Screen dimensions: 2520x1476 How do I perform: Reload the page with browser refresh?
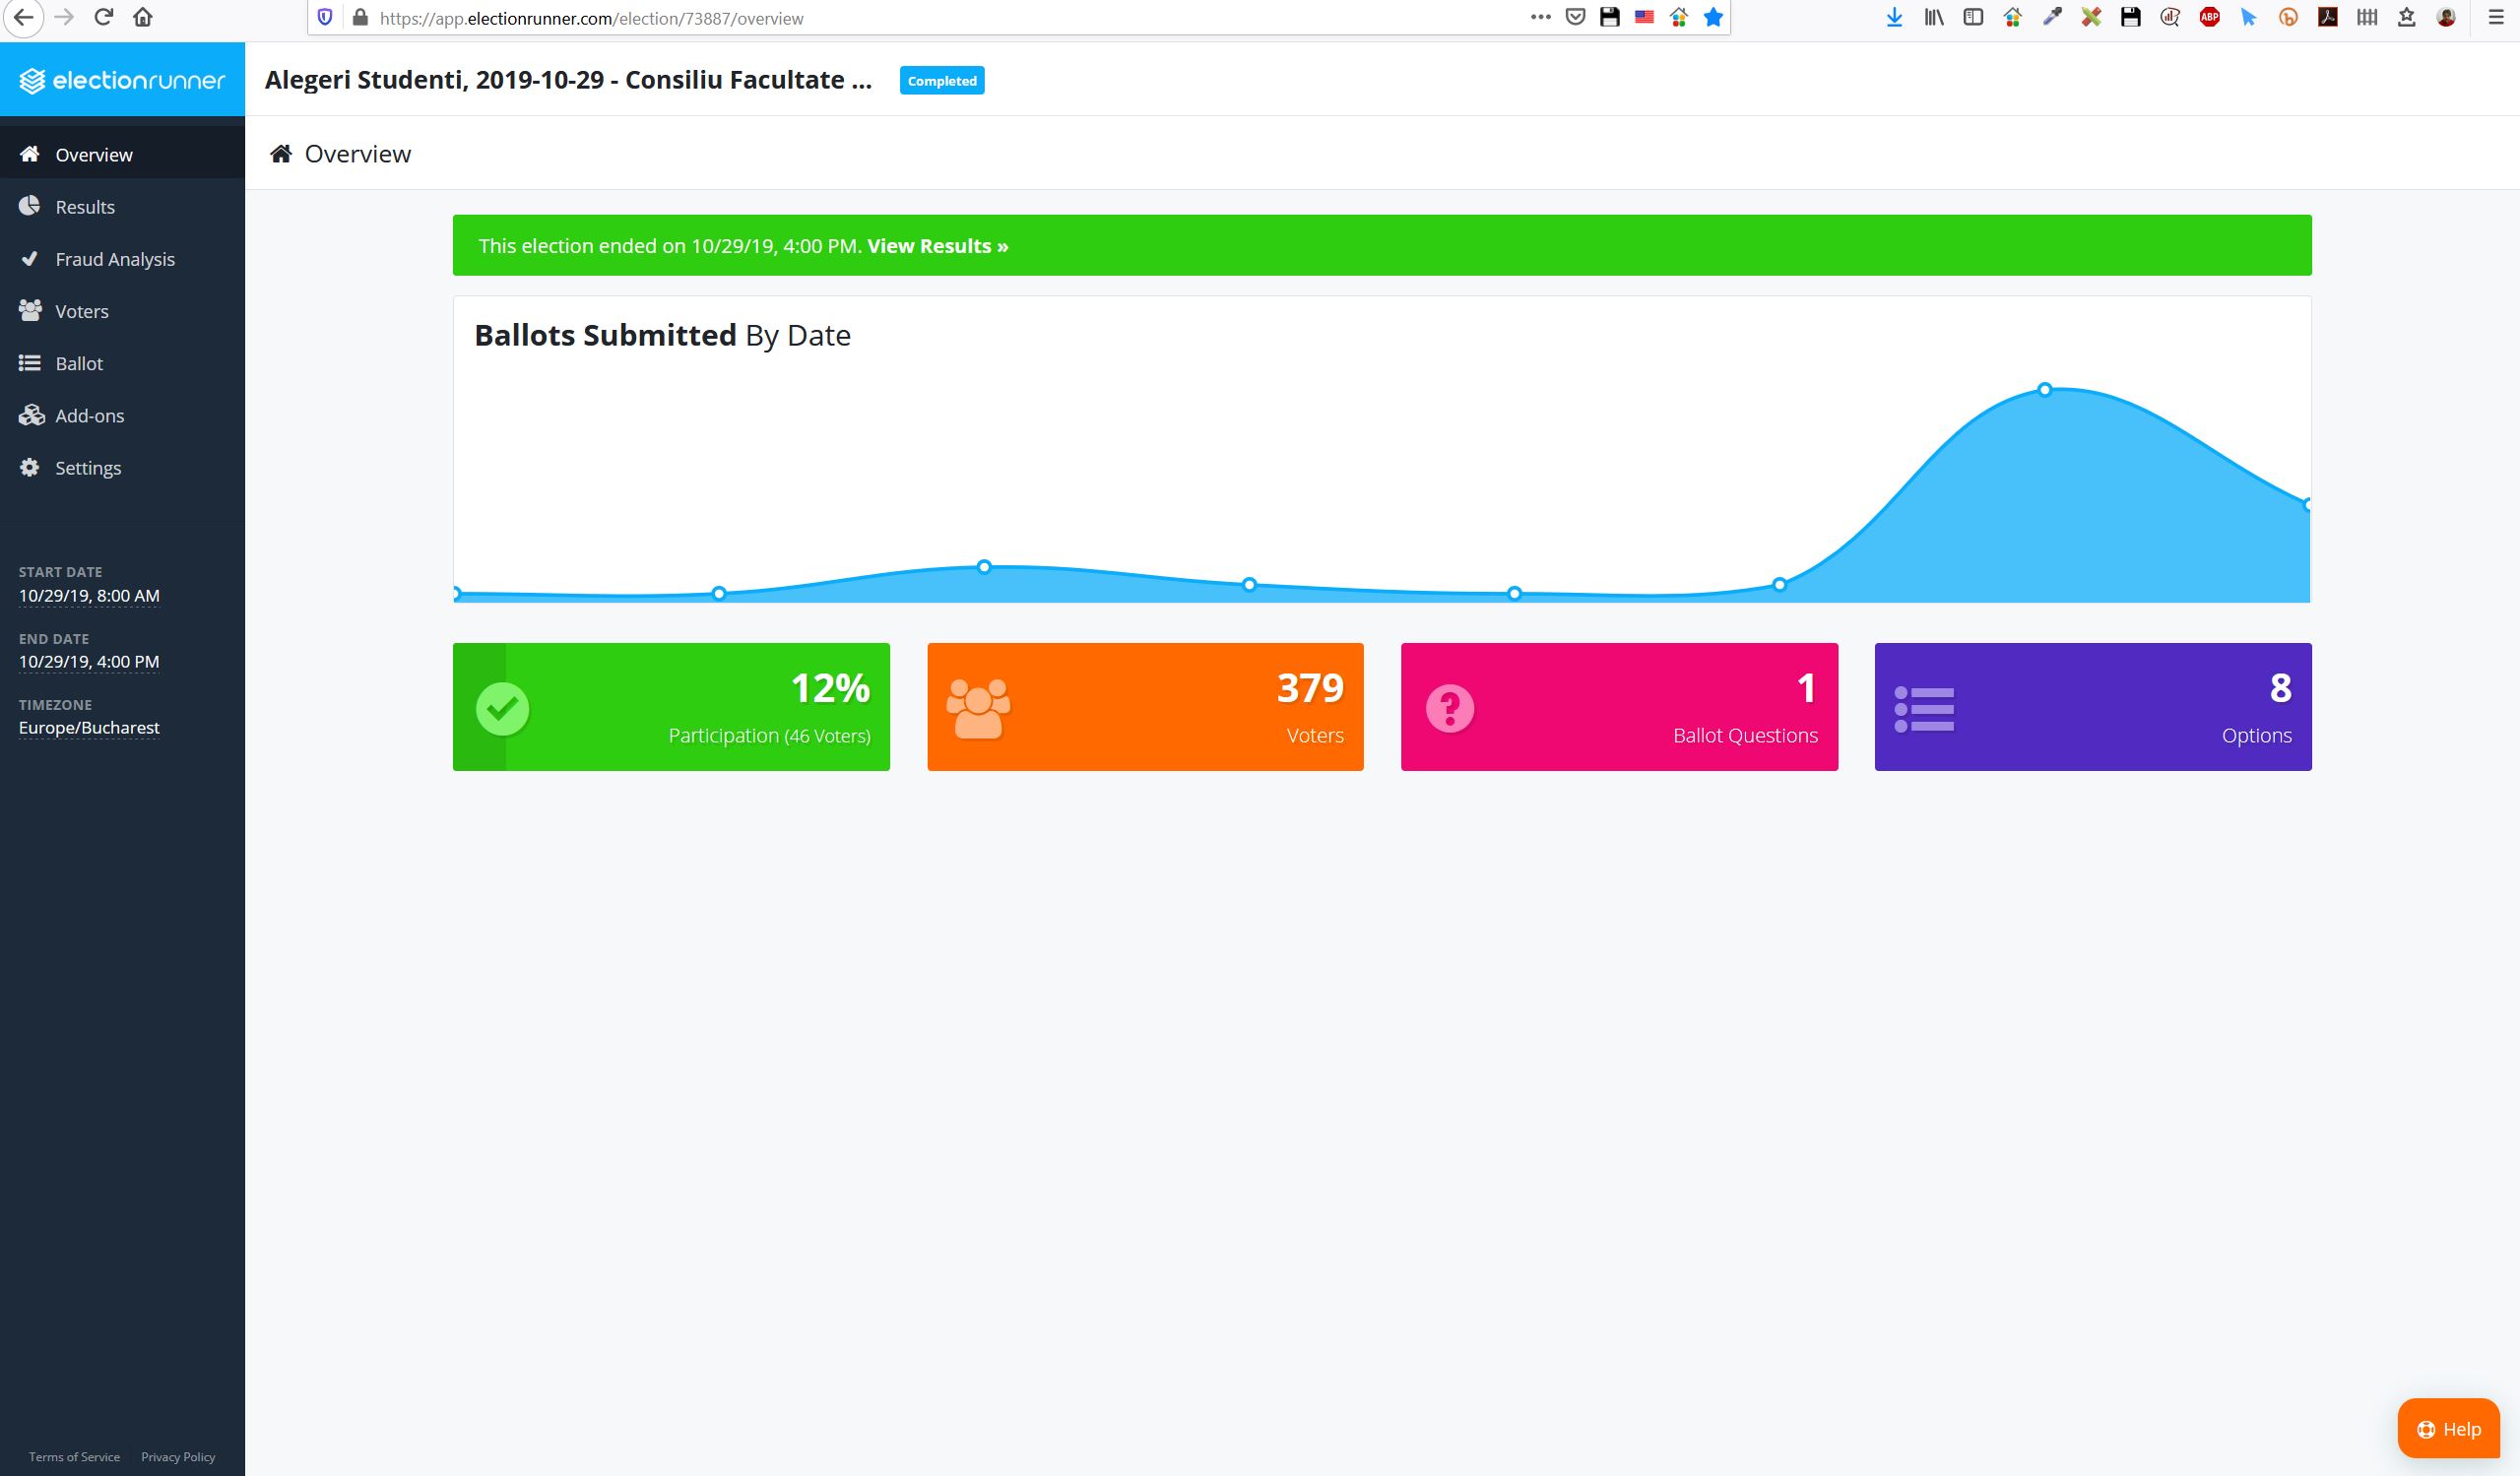tap(103, 17)
